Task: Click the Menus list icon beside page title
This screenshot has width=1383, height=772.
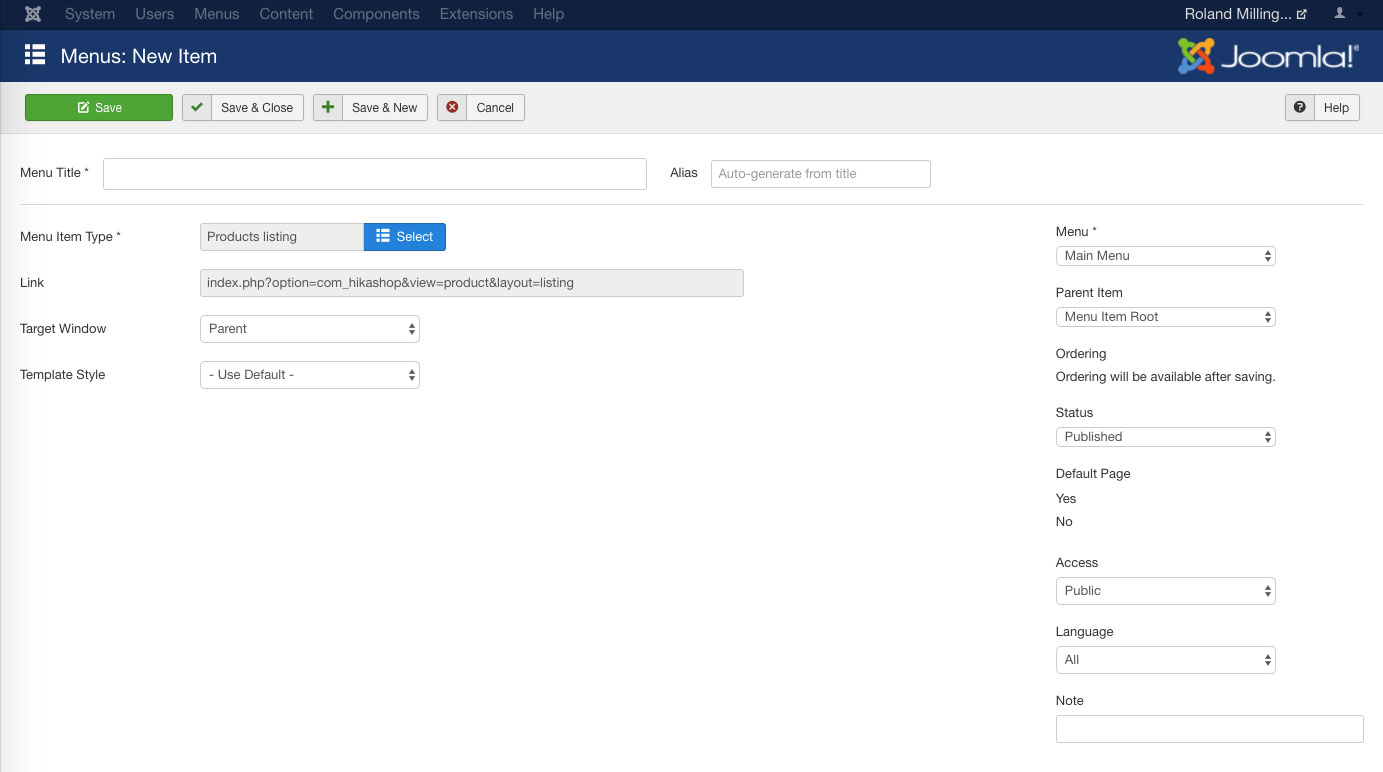Action: click(x=35, y=56)
